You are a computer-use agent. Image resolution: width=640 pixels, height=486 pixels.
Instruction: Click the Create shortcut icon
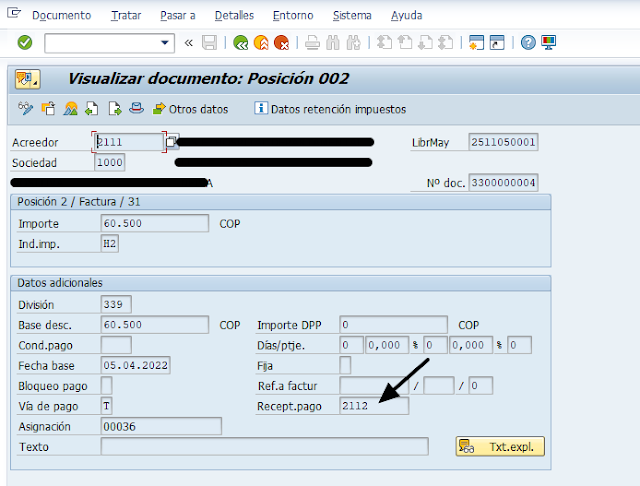coord(497,43)
